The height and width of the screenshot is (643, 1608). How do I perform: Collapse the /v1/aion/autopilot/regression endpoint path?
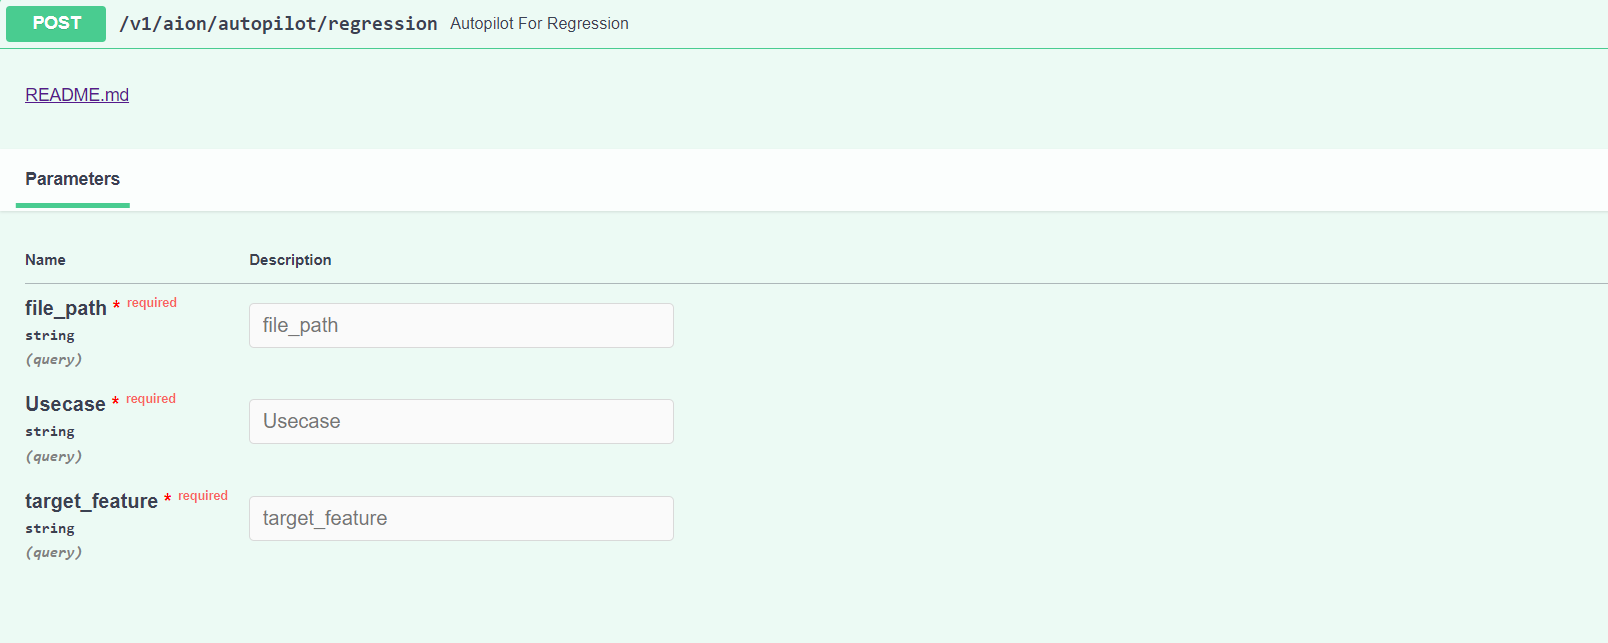click(x=278, y=24)
